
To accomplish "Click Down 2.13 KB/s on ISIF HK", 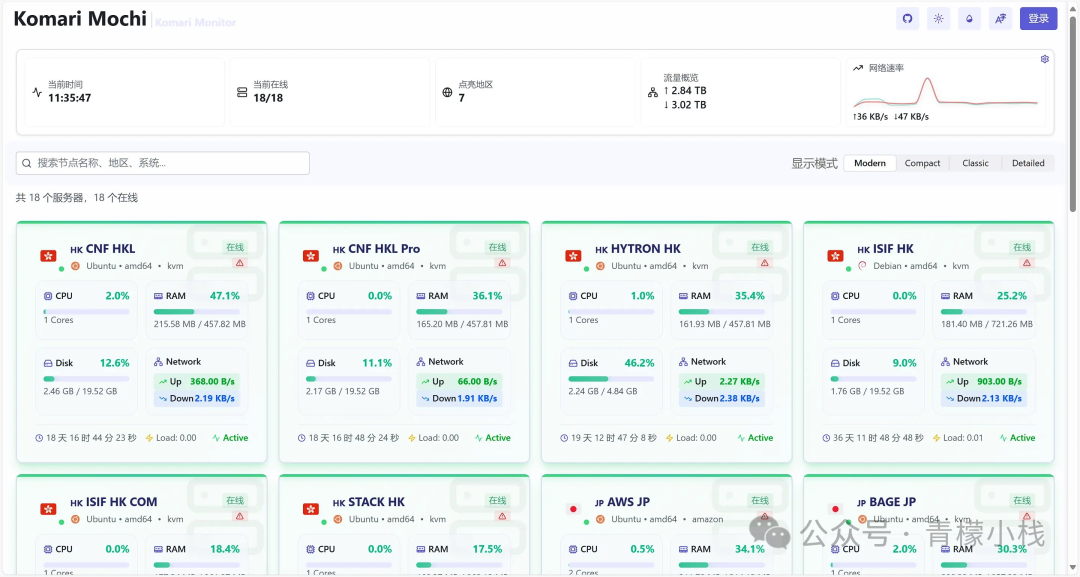I will point(984,399).
